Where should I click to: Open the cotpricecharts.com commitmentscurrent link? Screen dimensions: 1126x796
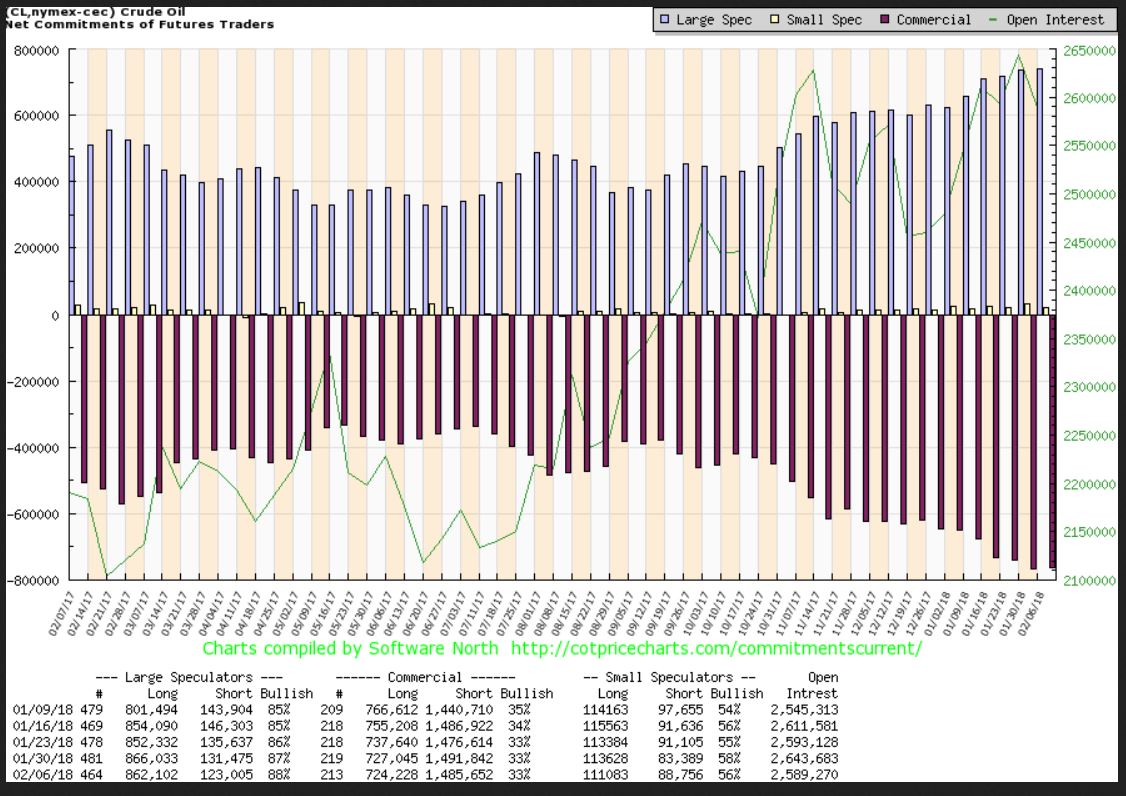(x=716, y=649)
